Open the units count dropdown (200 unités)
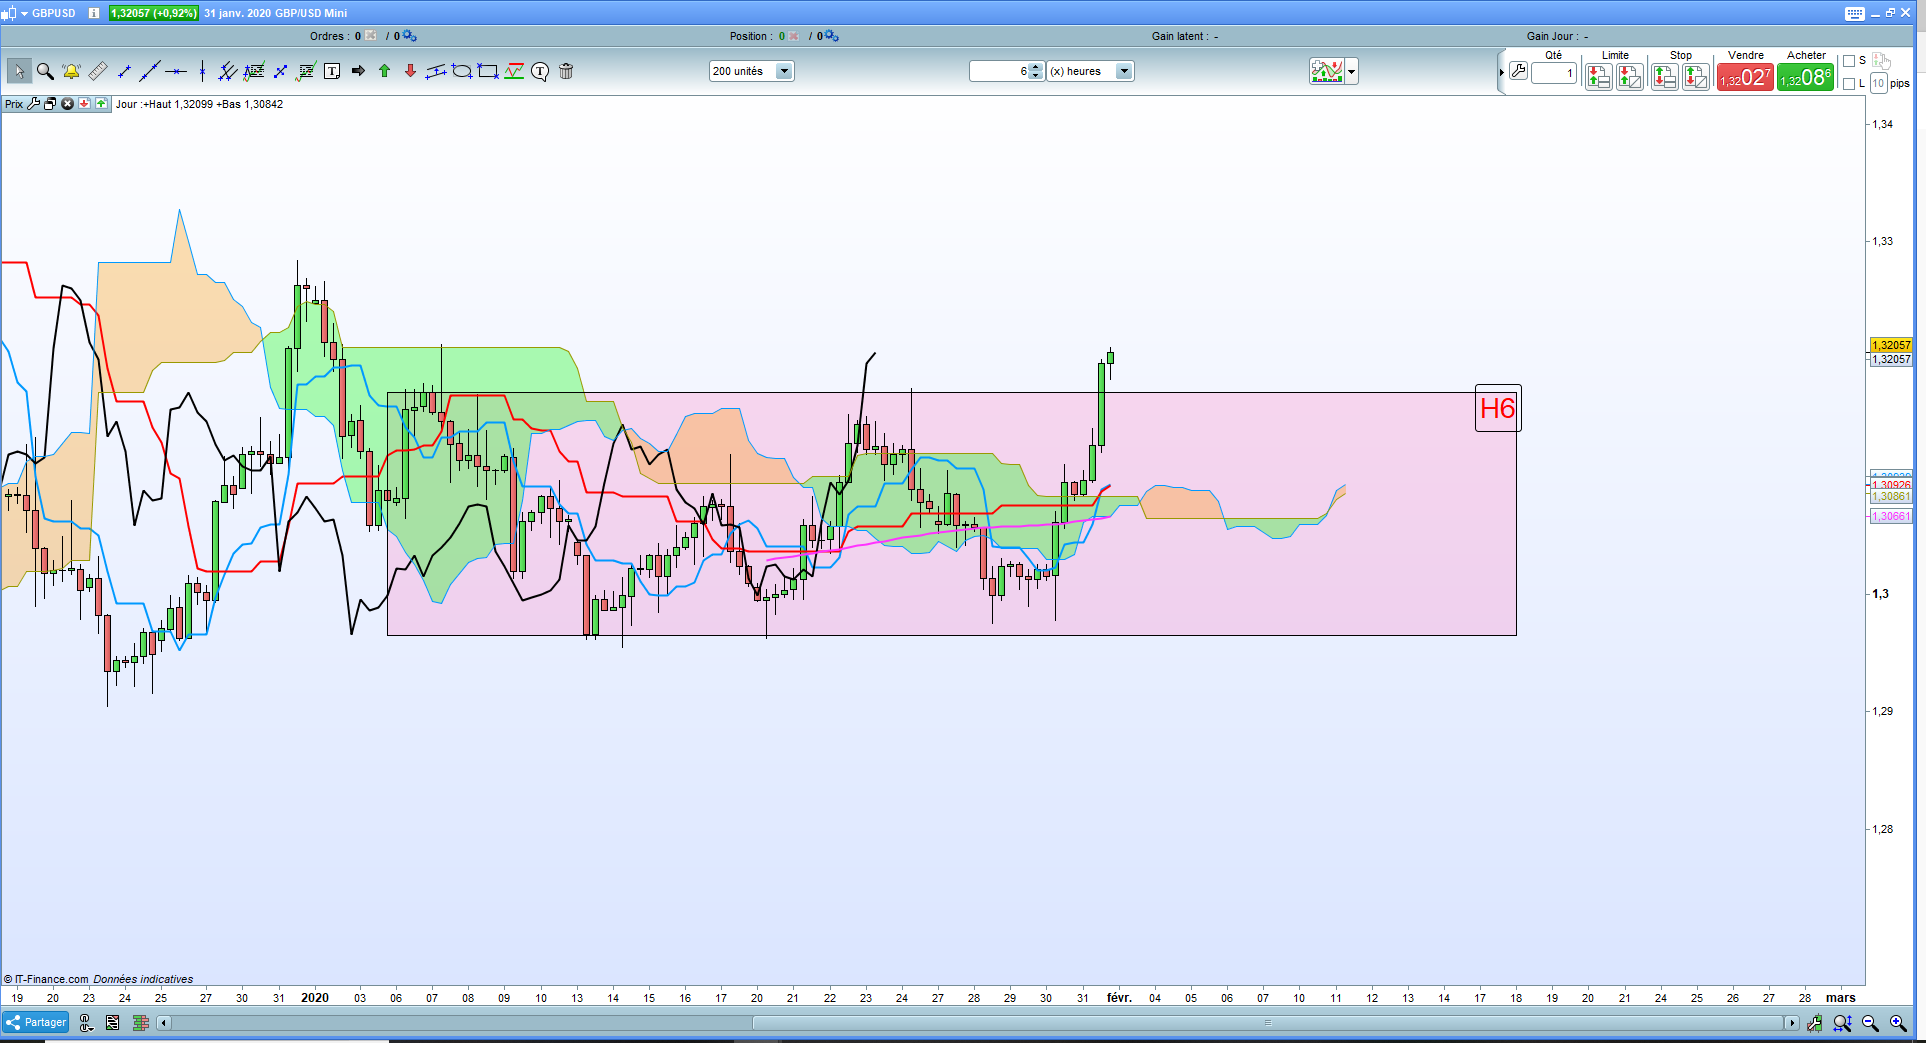This screenshot has height=1043, width=1926. [x=785, y=71]
